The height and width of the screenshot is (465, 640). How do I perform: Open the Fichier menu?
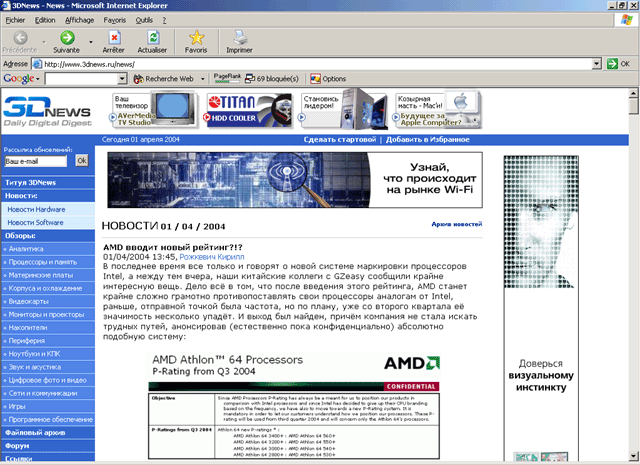coord(15,20)
